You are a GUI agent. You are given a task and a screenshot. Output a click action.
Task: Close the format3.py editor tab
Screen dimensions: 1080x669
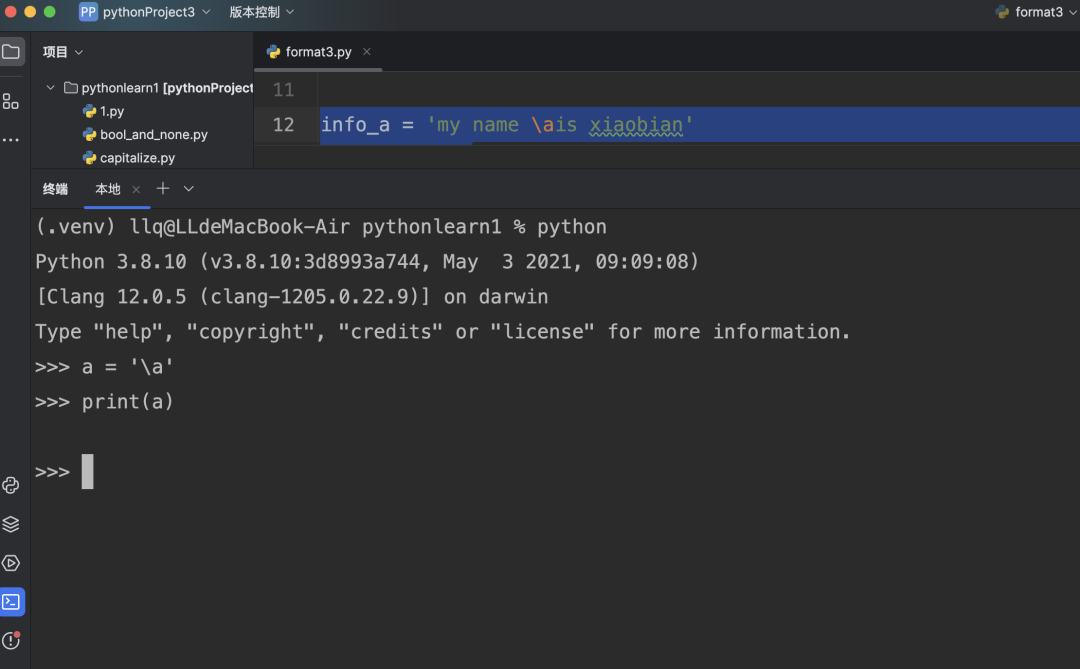coord(367,52)
